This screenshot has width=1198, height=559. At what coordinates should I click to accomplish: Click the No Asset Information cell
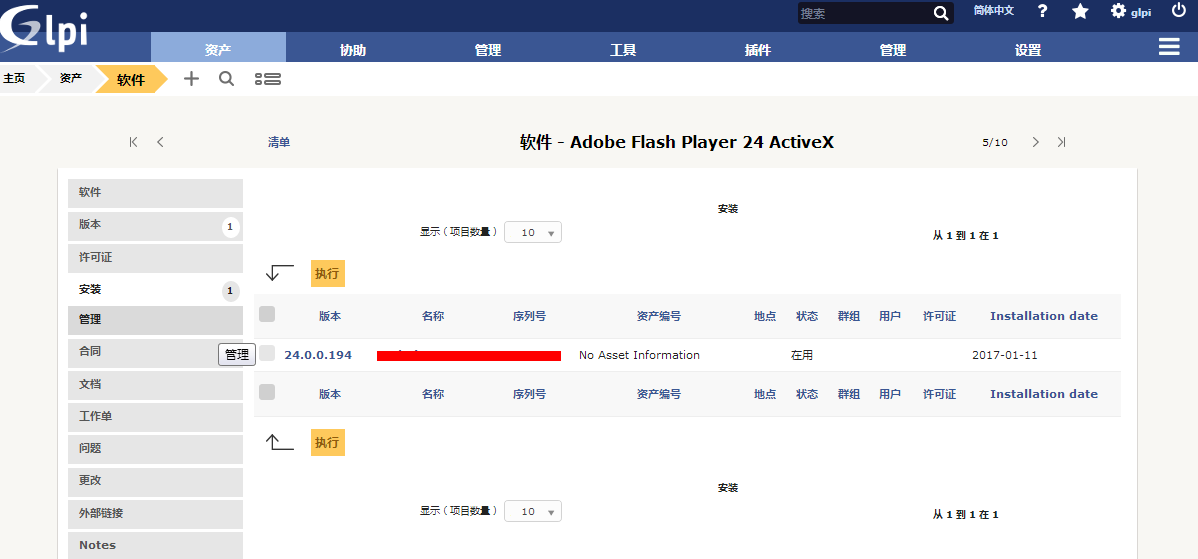tap(639, 355)
